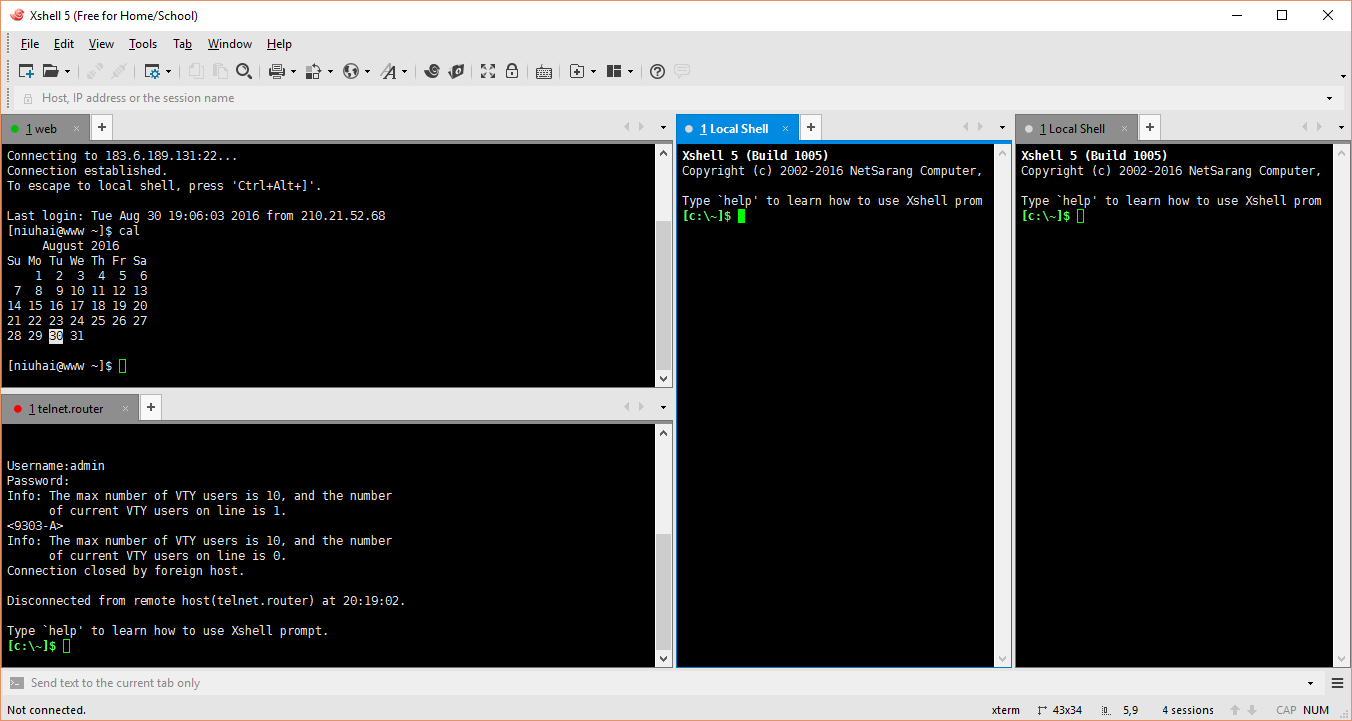
Task: Expand the globe encoding dropdown arrow
Action: tap(367, 72)
